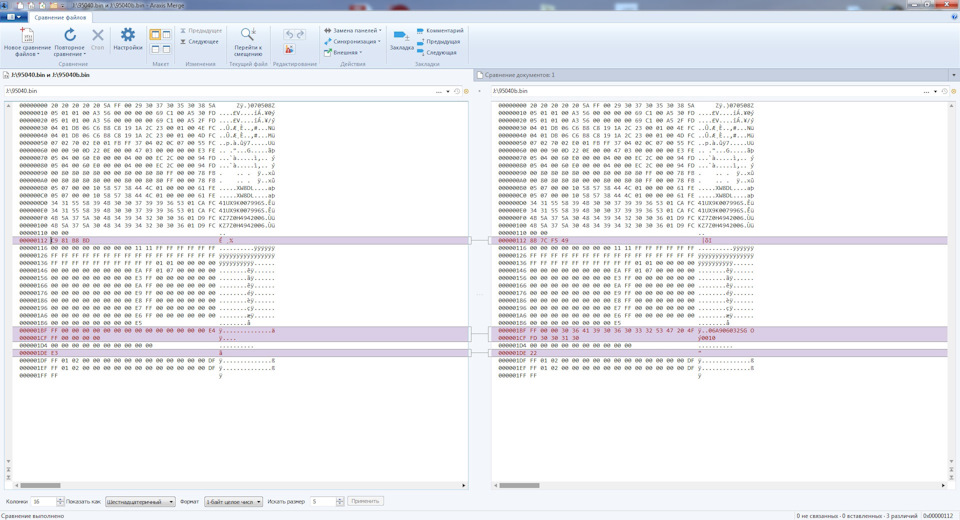Select left difference row 00000112 C9 81 88 BD
Viewport: 960px width, 520px height.
point(241,241)
